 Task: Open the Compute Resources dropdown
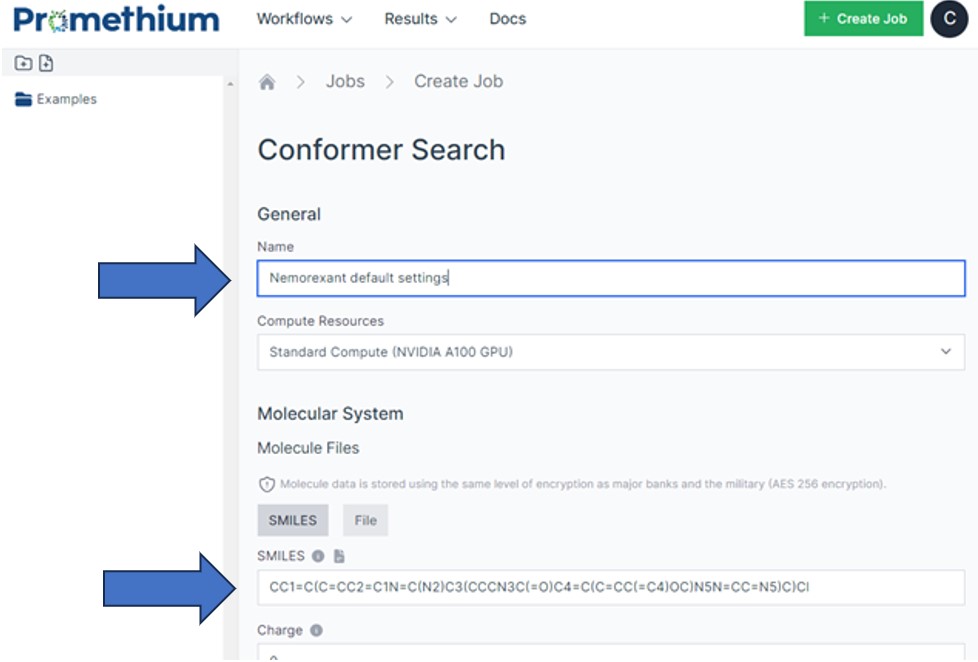point(610,352)
